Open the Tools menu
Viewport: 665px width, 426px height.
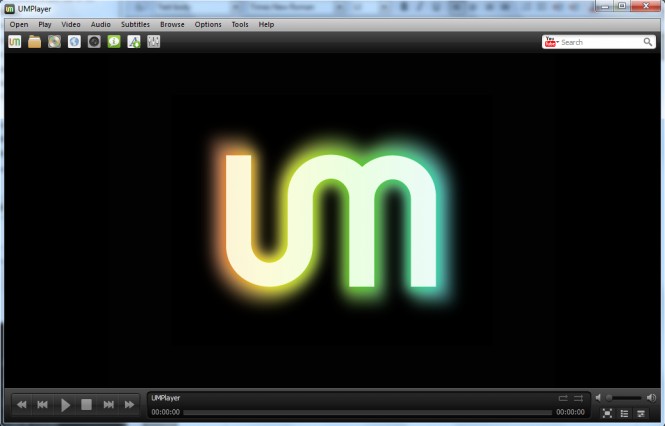[240, 25]
